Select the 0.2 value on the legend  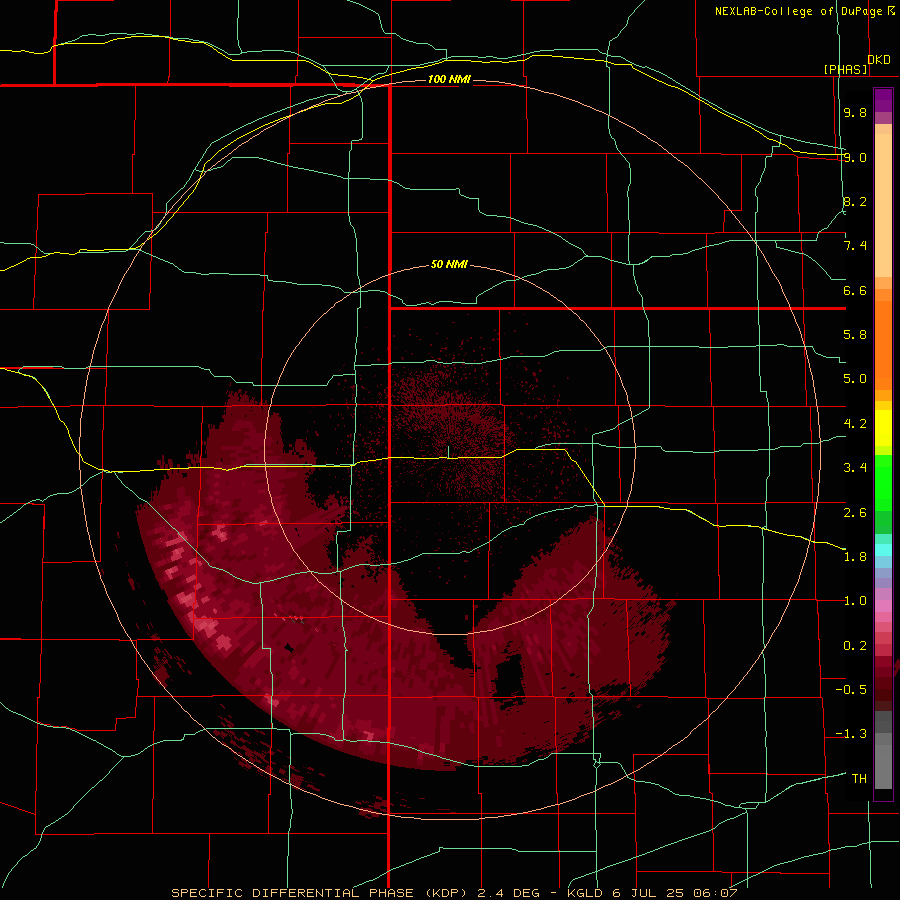tap(855, 646)
